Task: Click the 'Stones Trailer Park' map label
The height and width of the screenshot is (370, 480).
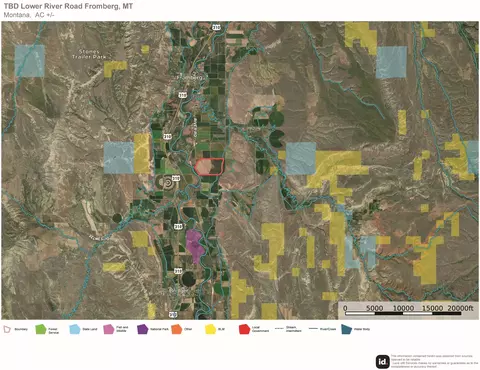Action: pyautogui.click(x=89, y=54)
